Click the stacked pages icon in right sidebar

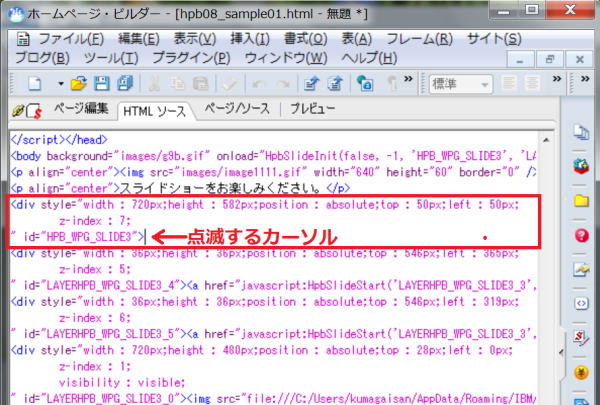click(581, 132)
